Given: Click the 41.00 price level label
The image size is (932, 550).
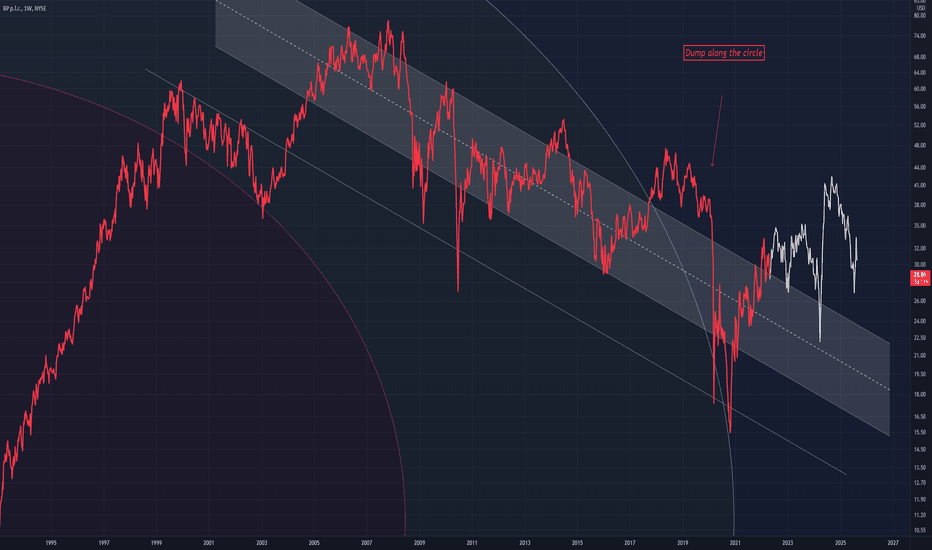Looking at the screenshot, I should 920,186.
